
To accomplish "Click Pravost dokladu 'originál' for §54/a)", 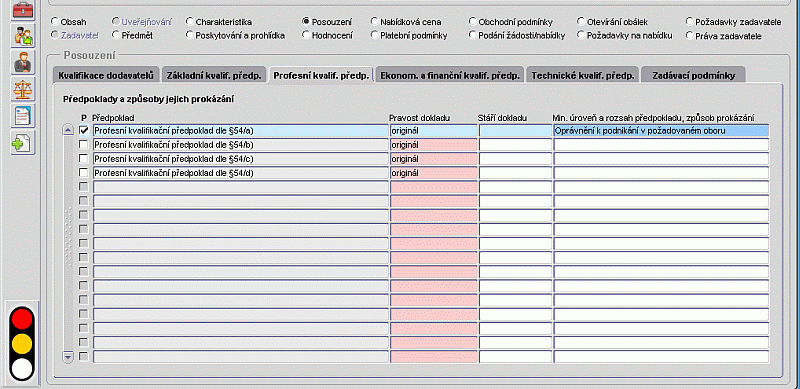I will click(x=434, y=131).
